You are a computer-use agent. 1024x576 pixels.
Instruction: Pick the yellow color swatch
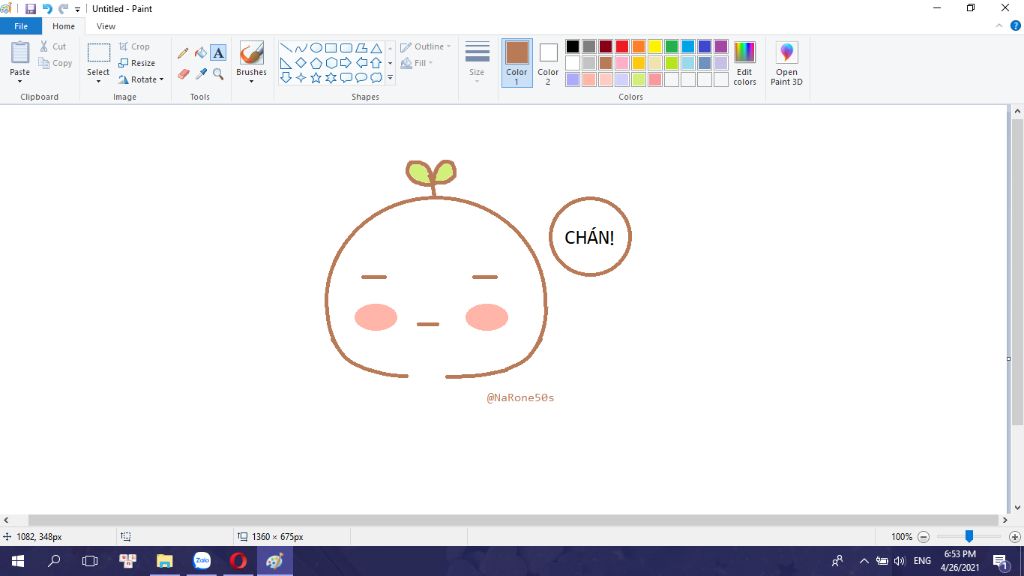[x=655, y=46]
